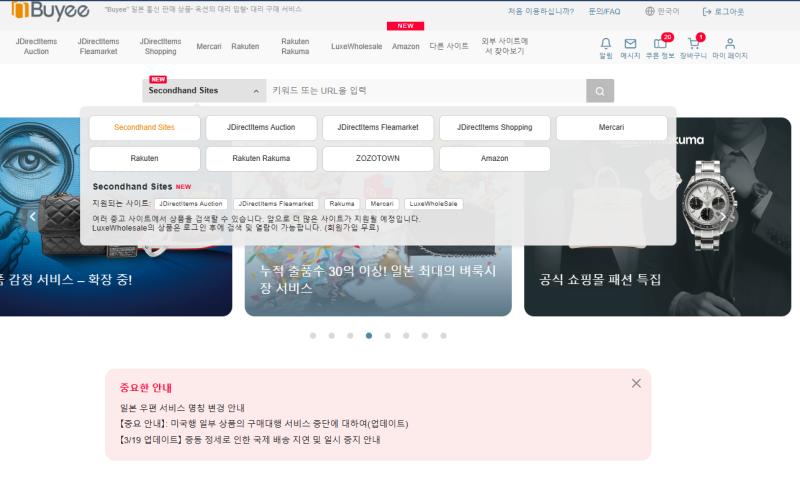The image size is (800, 478).
Task: Open notice about 미국행 일부 상품 구매대행 중단
Action: point(264,424)
